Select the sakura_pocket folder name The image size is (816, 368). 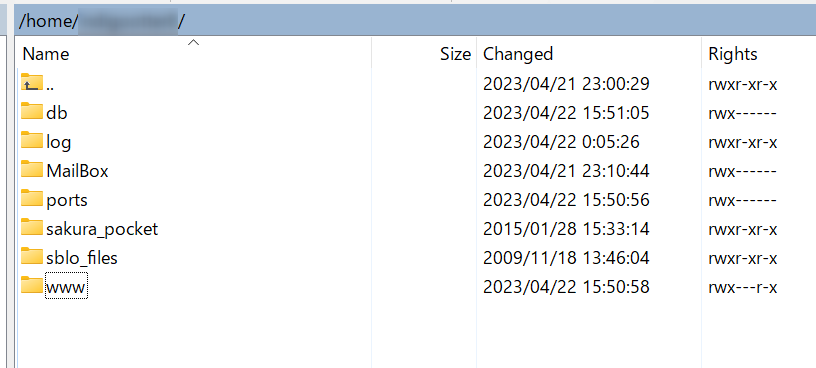(102, 229)
